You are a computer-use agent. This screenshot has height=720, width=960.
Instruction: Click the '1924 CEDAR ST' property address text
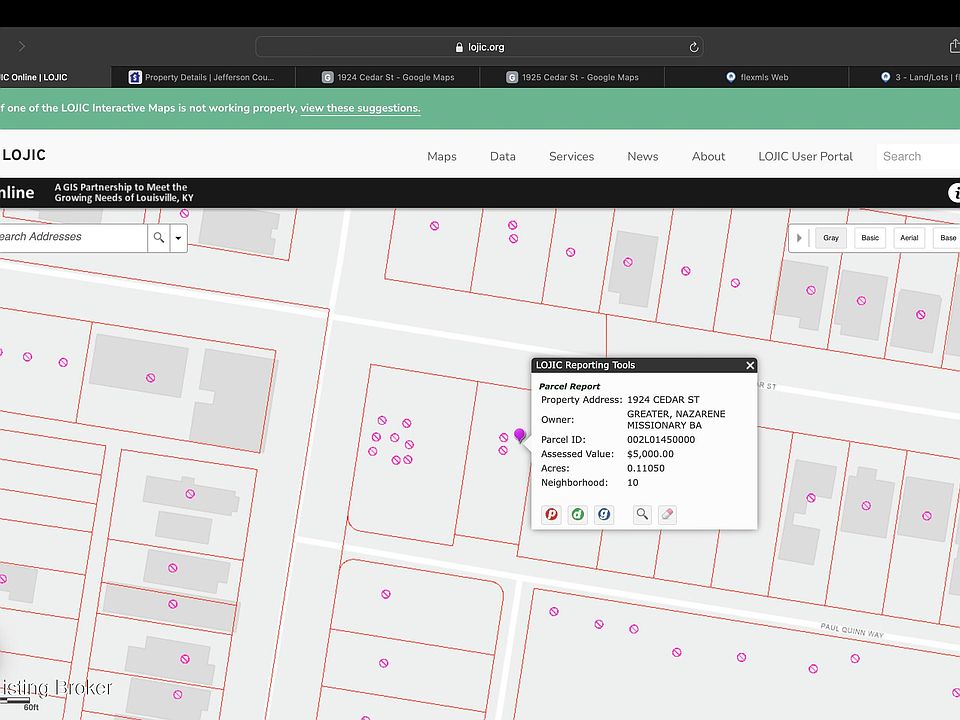pyautogui.click(x=663, y=400)
